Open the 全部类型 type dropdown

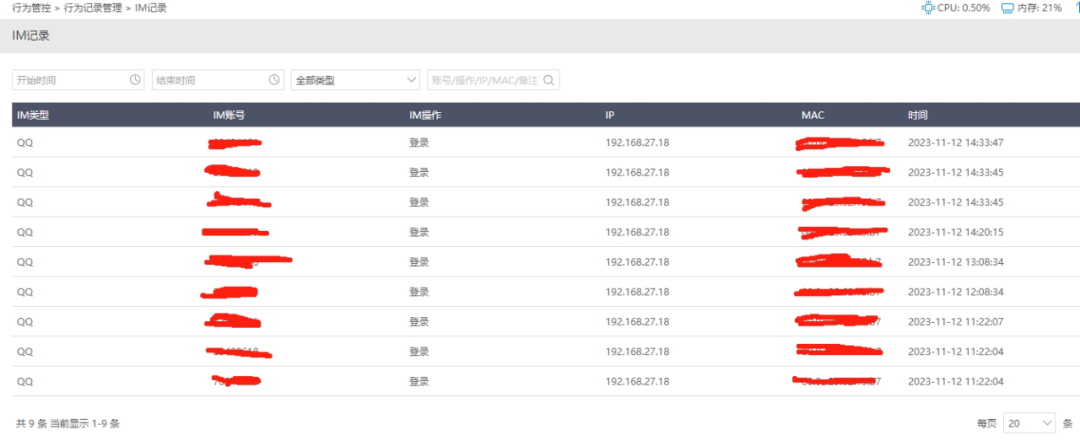(x=355, y=80)
